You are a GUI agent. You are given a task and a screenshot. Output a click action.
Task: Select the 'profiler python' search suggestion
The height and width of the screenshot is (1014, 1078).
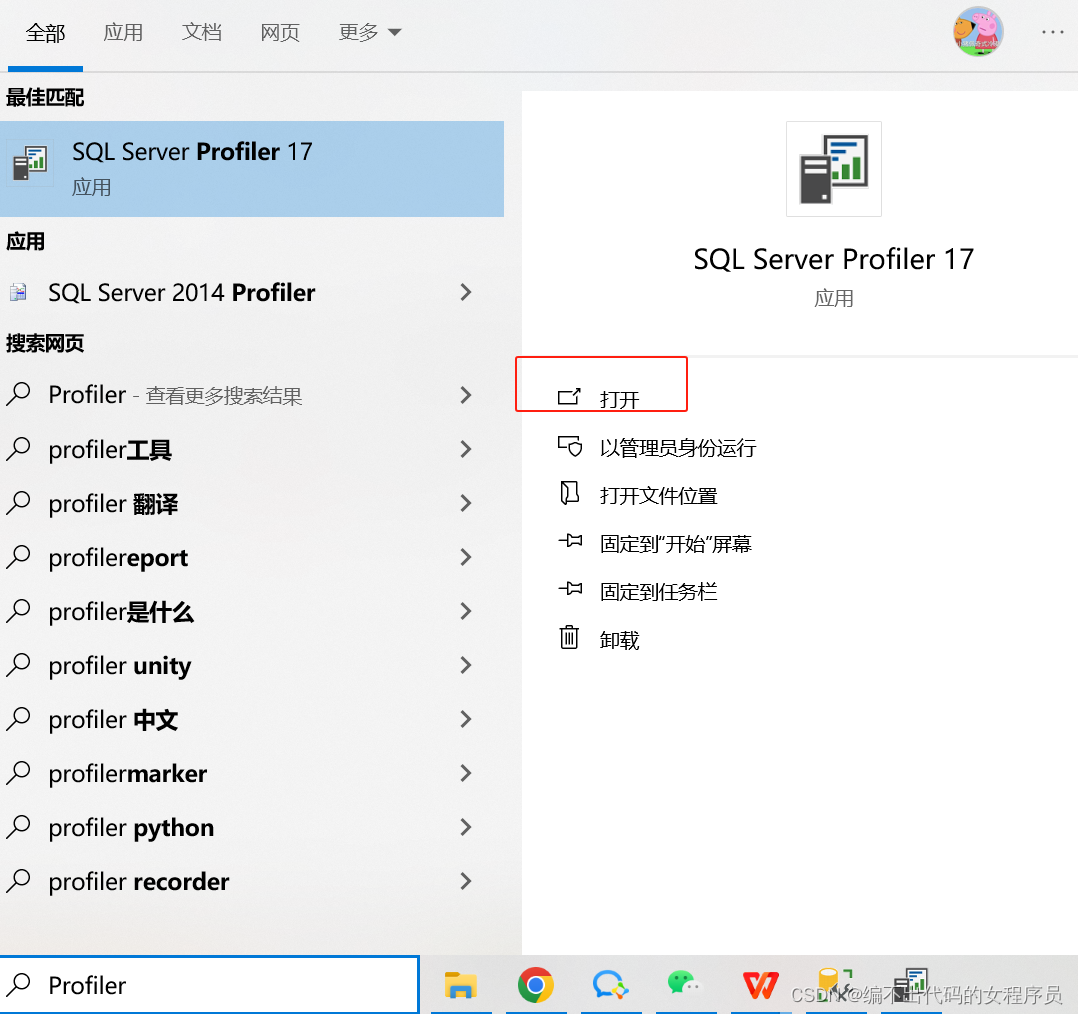point(252,827)
